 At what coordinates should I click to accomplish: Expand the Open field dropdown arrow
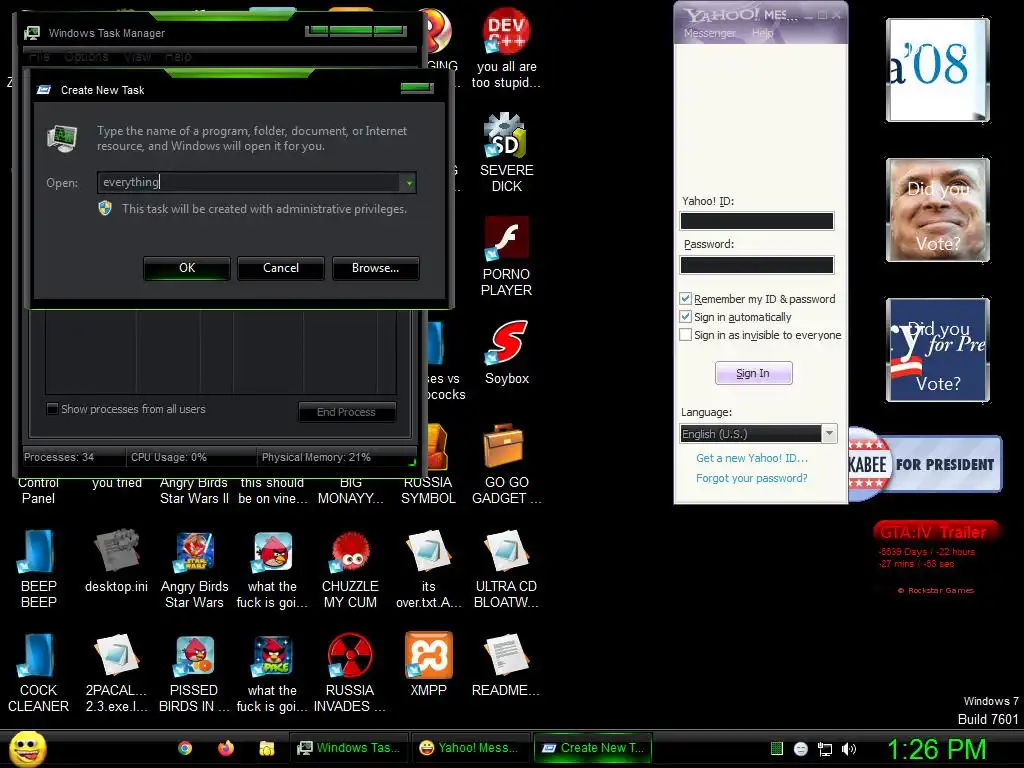click(409, 184)
